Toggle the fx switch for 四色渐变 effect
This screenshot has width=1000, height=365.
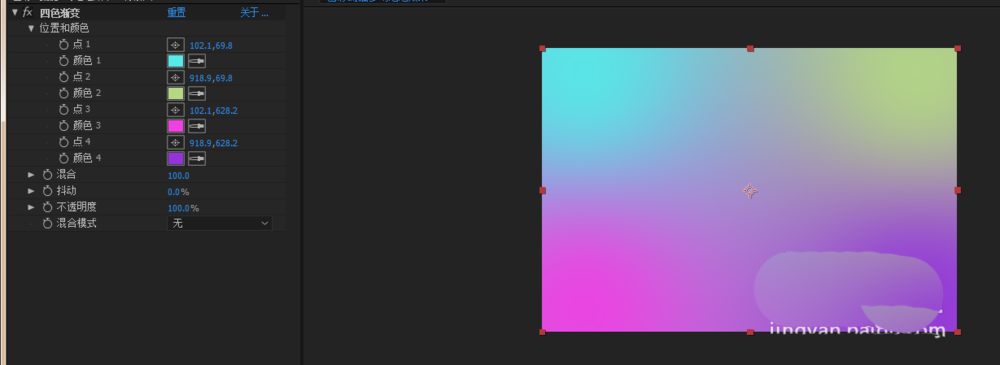pos(27,12)
